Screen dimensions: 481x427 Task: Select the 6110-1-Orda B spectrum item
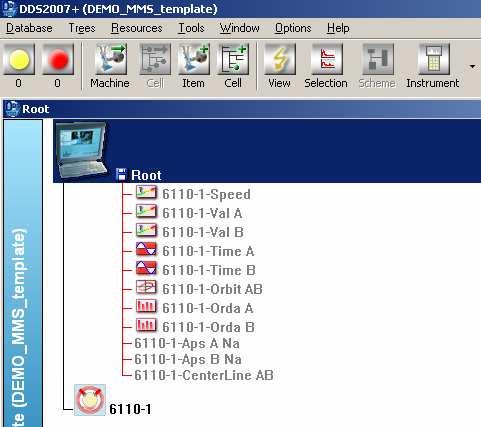(x=209, y=327)
